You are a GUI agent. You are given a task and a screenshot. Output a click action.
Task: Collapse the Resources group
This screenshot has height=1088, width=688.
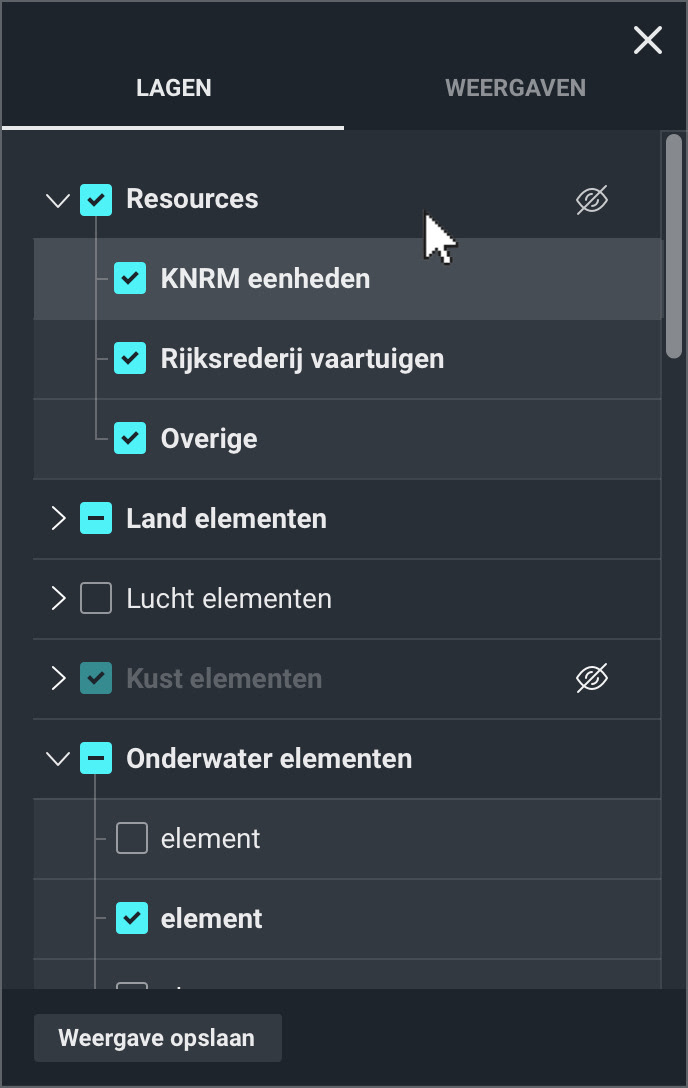[x=57, y=200]
